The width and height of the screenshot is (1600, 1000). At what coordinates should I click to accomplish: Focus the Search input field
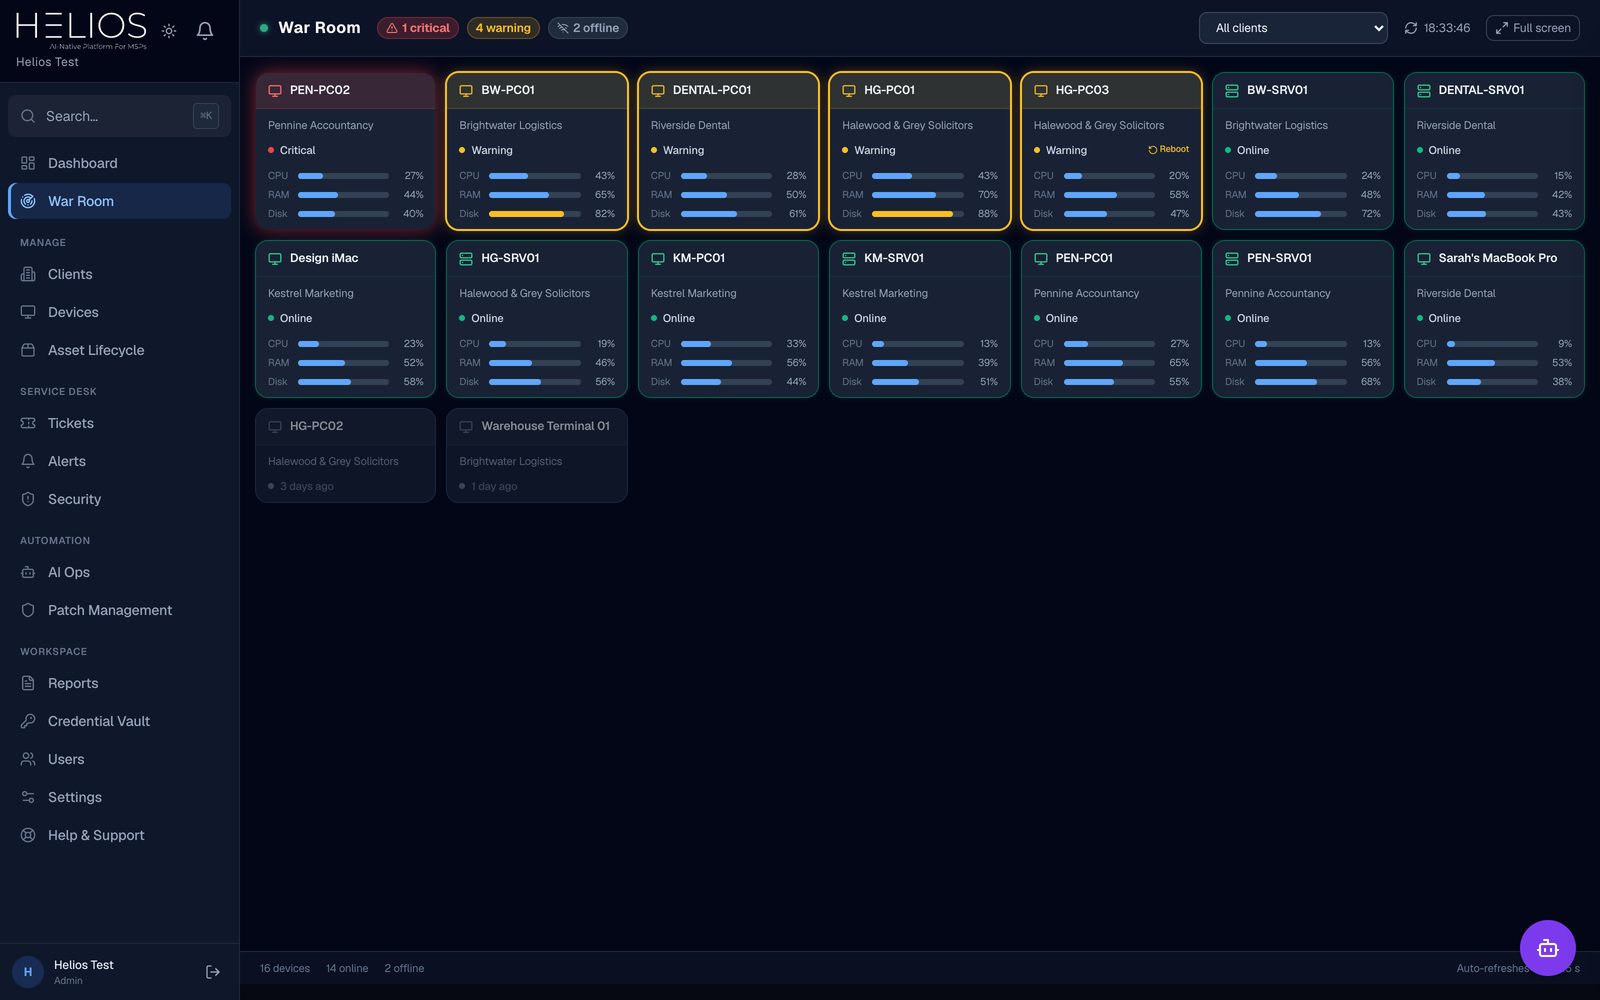(x=119, y=116)
